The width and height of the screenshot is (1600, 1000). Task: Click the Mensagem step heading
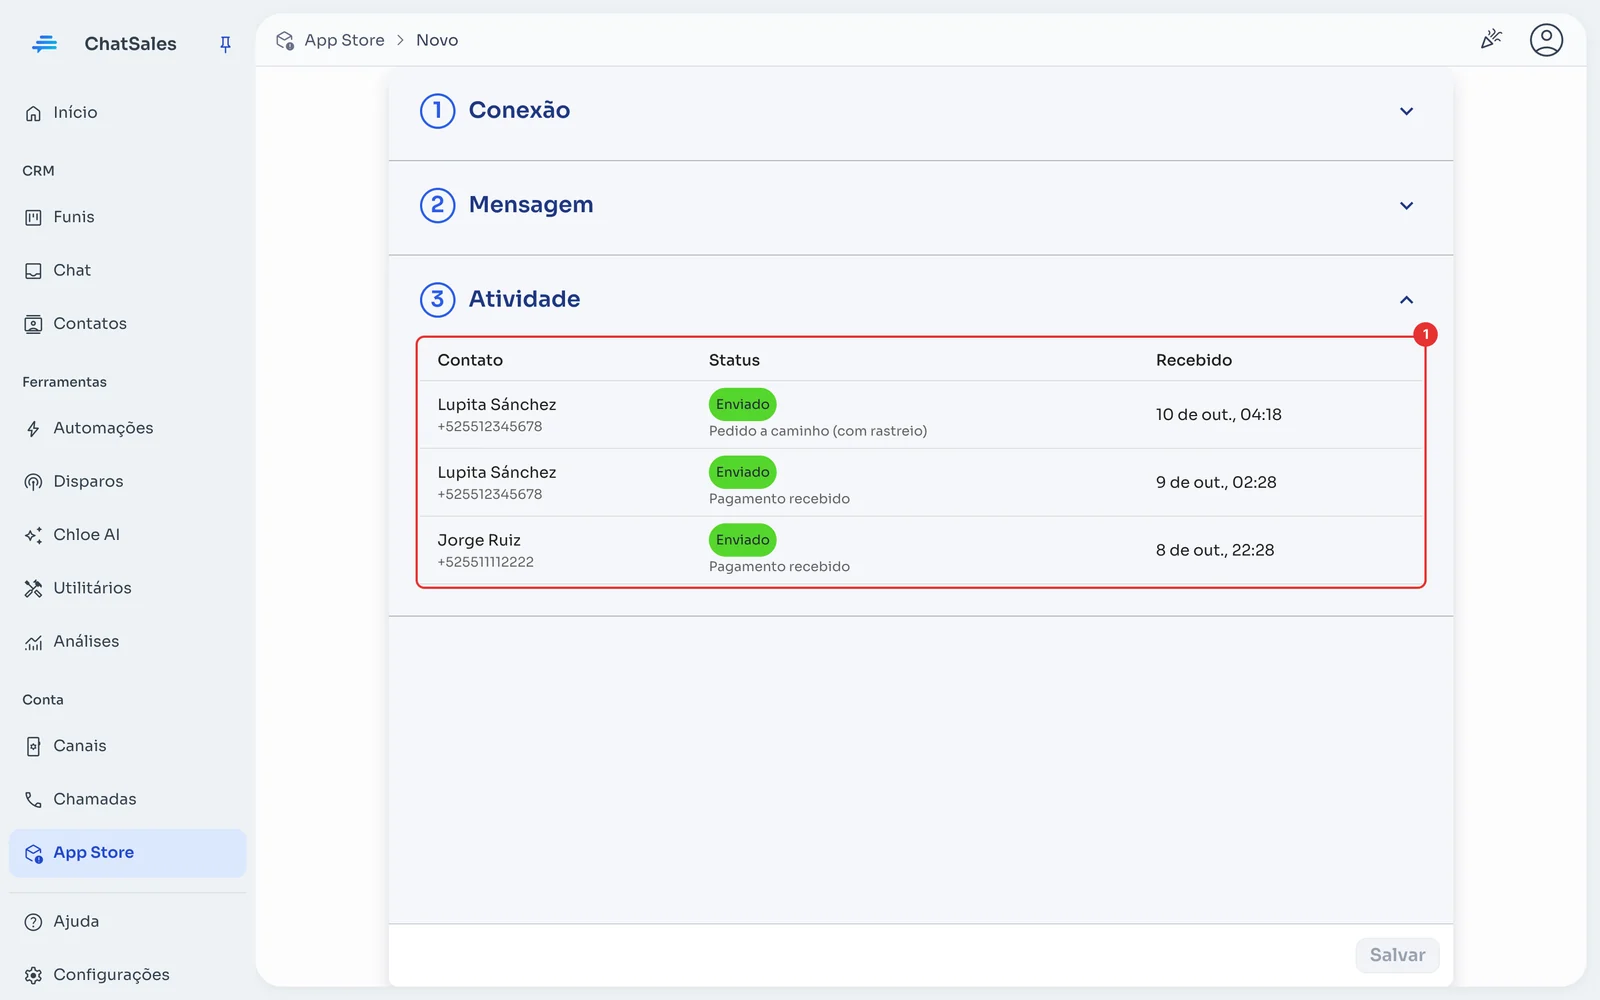531,204
